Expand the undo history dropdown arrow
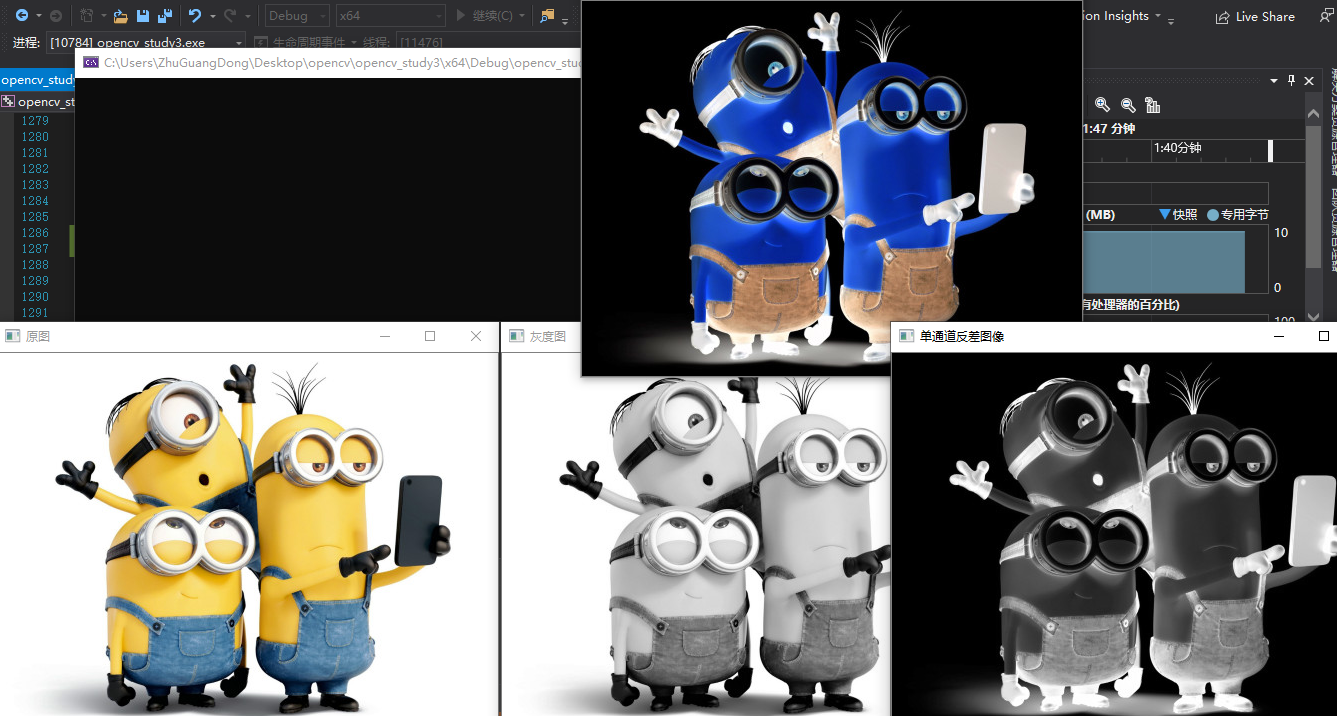The width and height of the screenshot is (1337, 716). (212, 16)
